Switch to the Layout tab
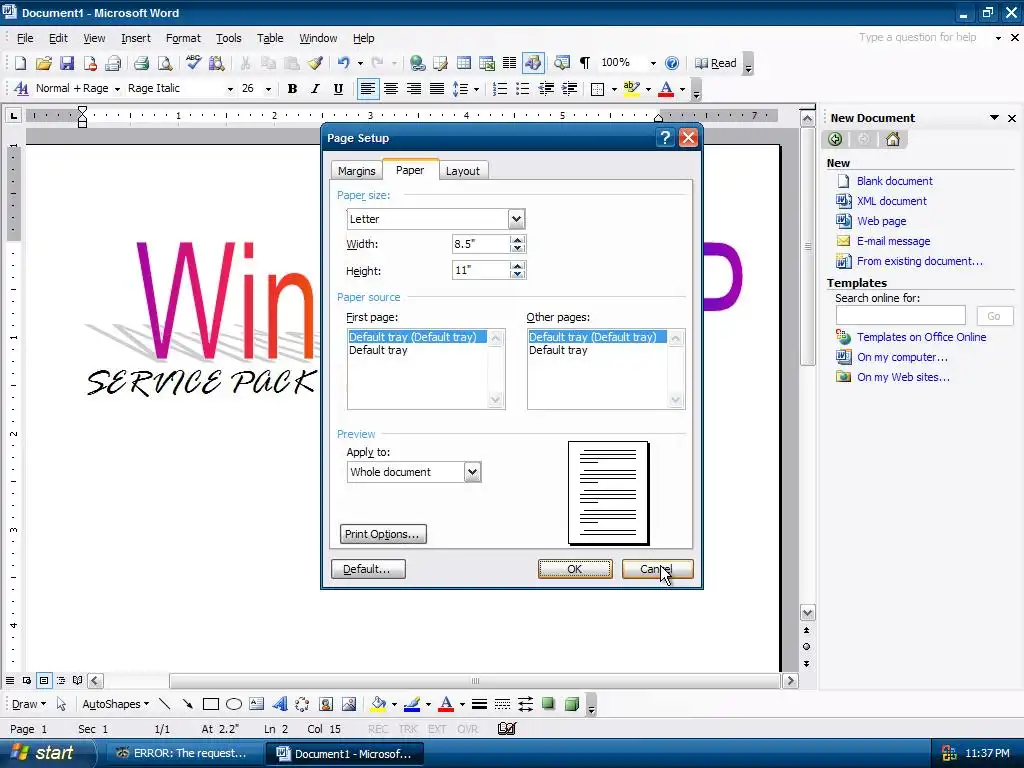Viewport: 1024px width, 768px height. pos(462,170)
